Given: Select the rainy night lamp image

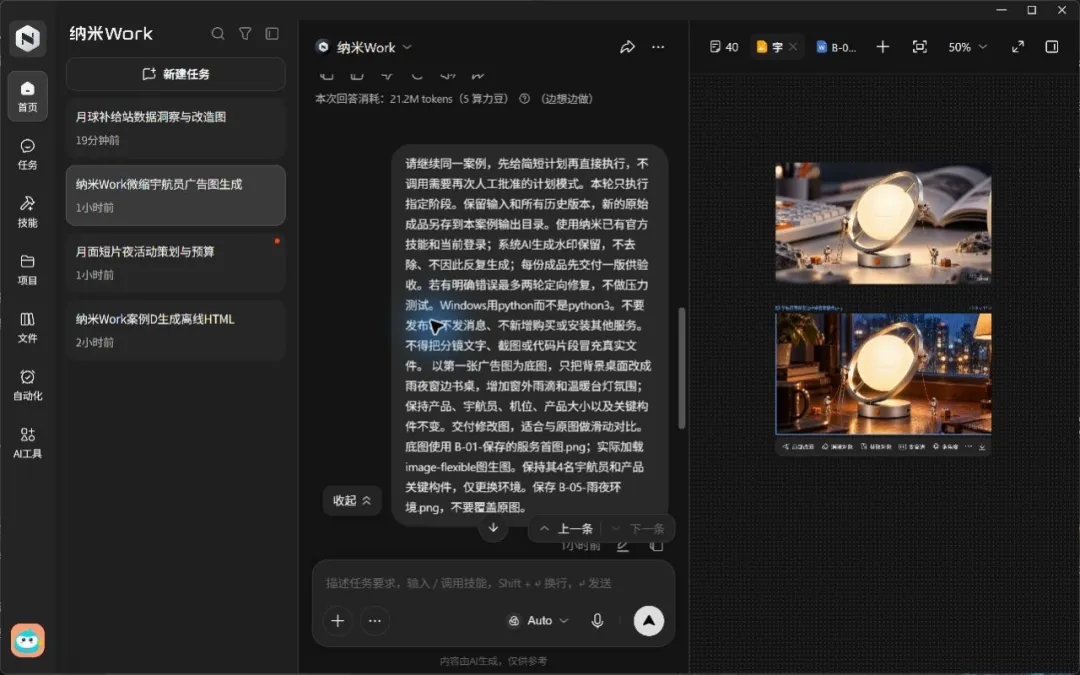Looking at the screenshot, I should click(x=883, y=374).
